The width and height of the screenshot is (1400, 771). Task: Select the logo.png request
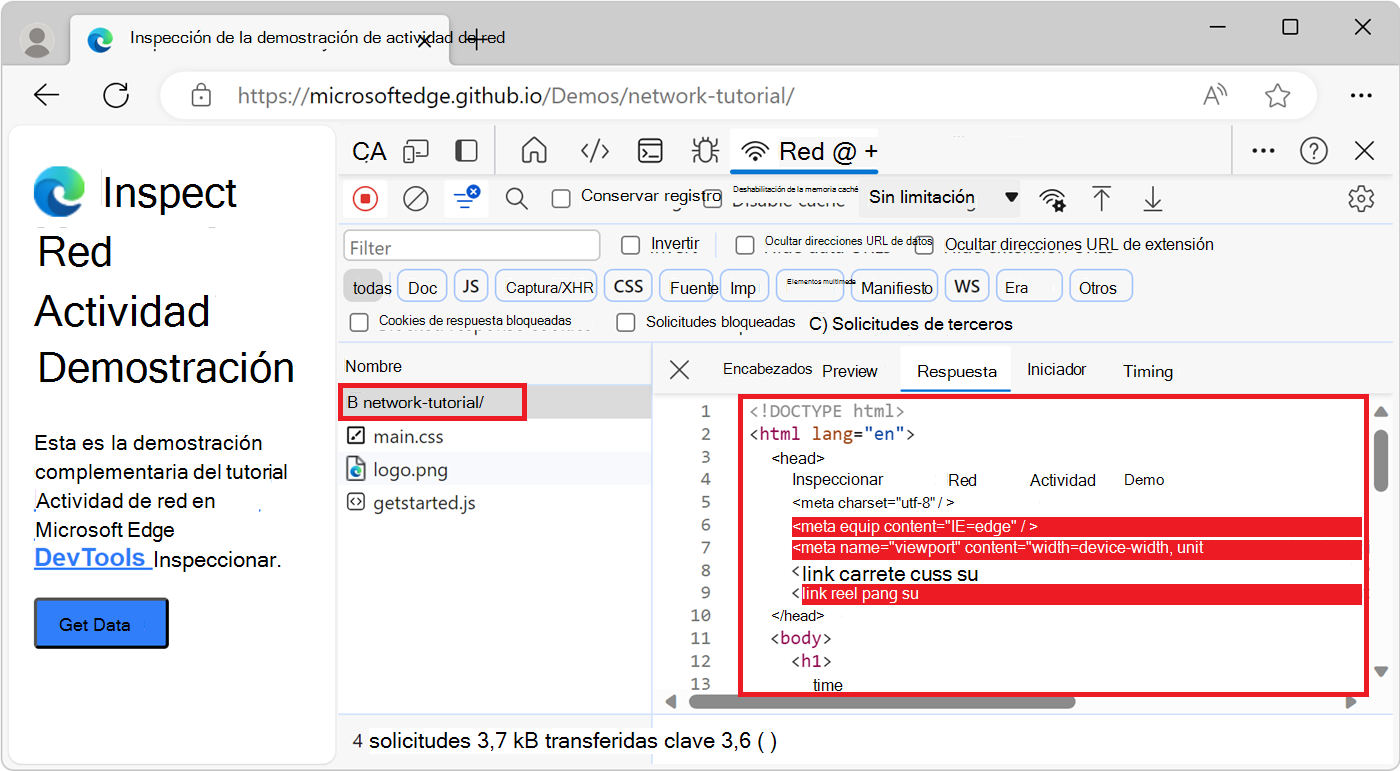[495, 469]
